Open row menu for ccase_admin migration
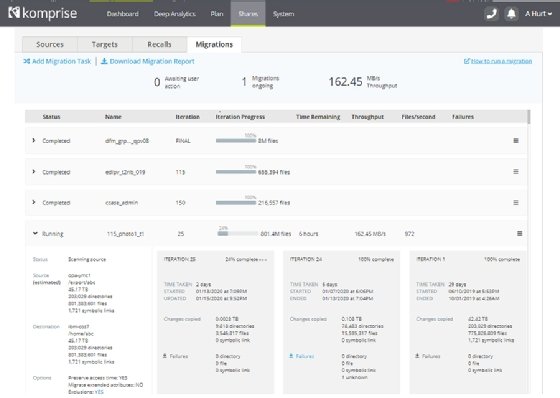This screenshot has height=398, width=560. (516, 203)
